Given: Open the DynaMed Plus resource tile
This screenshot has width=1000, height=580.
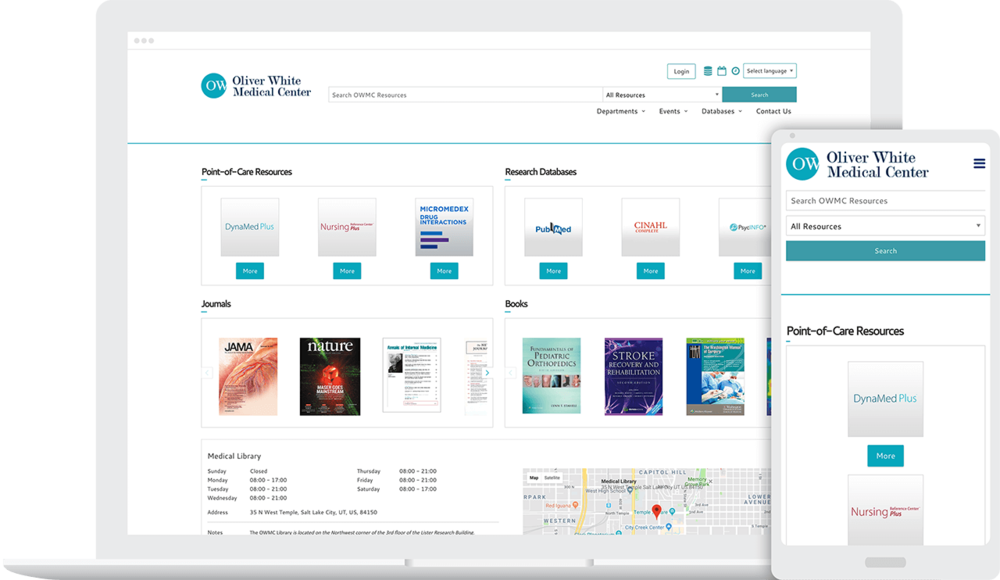Looking at the screenshot, I should pos(249,227).
